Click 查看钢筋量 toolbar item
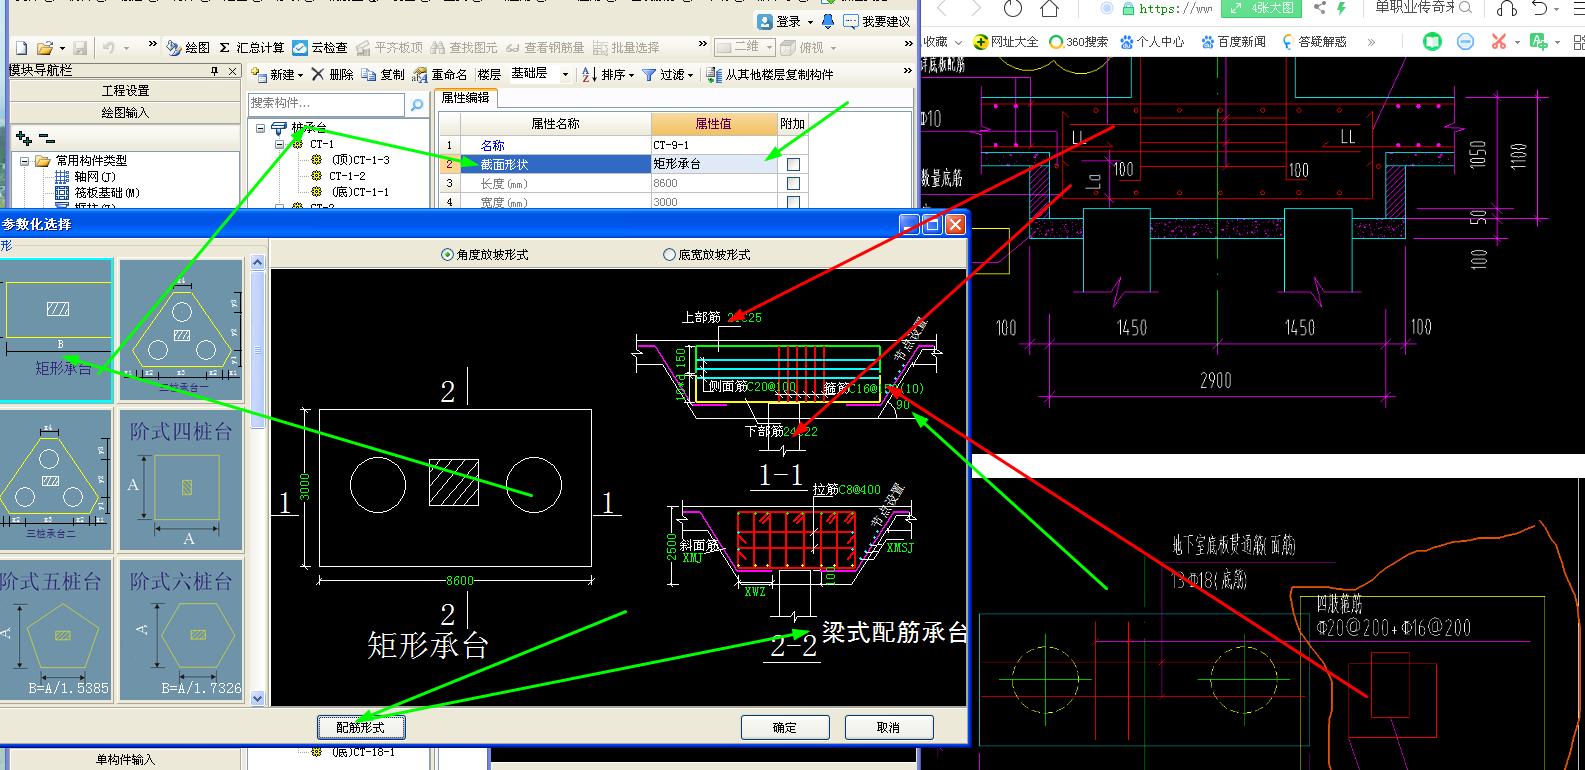Viewport: 1585px width, 770px height. [x=545, y=47]
